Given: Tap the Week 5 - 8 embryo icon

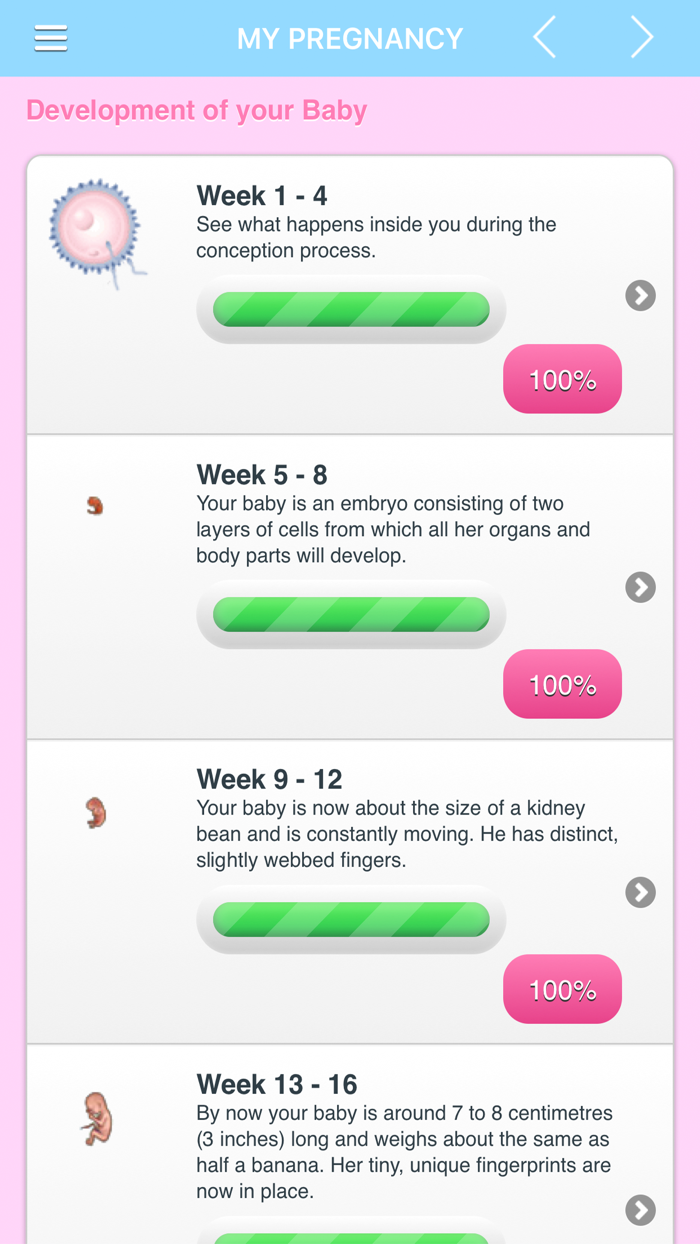Looking at the screenshot, I should coord(95,506).
